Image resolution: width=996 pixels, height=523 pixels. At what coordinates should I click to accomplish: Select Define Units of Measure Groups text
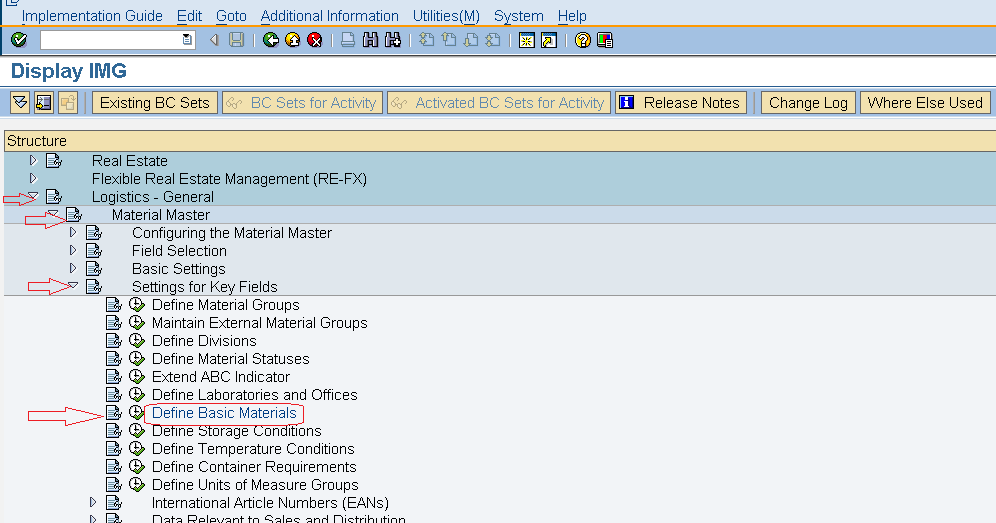(255, 484)
